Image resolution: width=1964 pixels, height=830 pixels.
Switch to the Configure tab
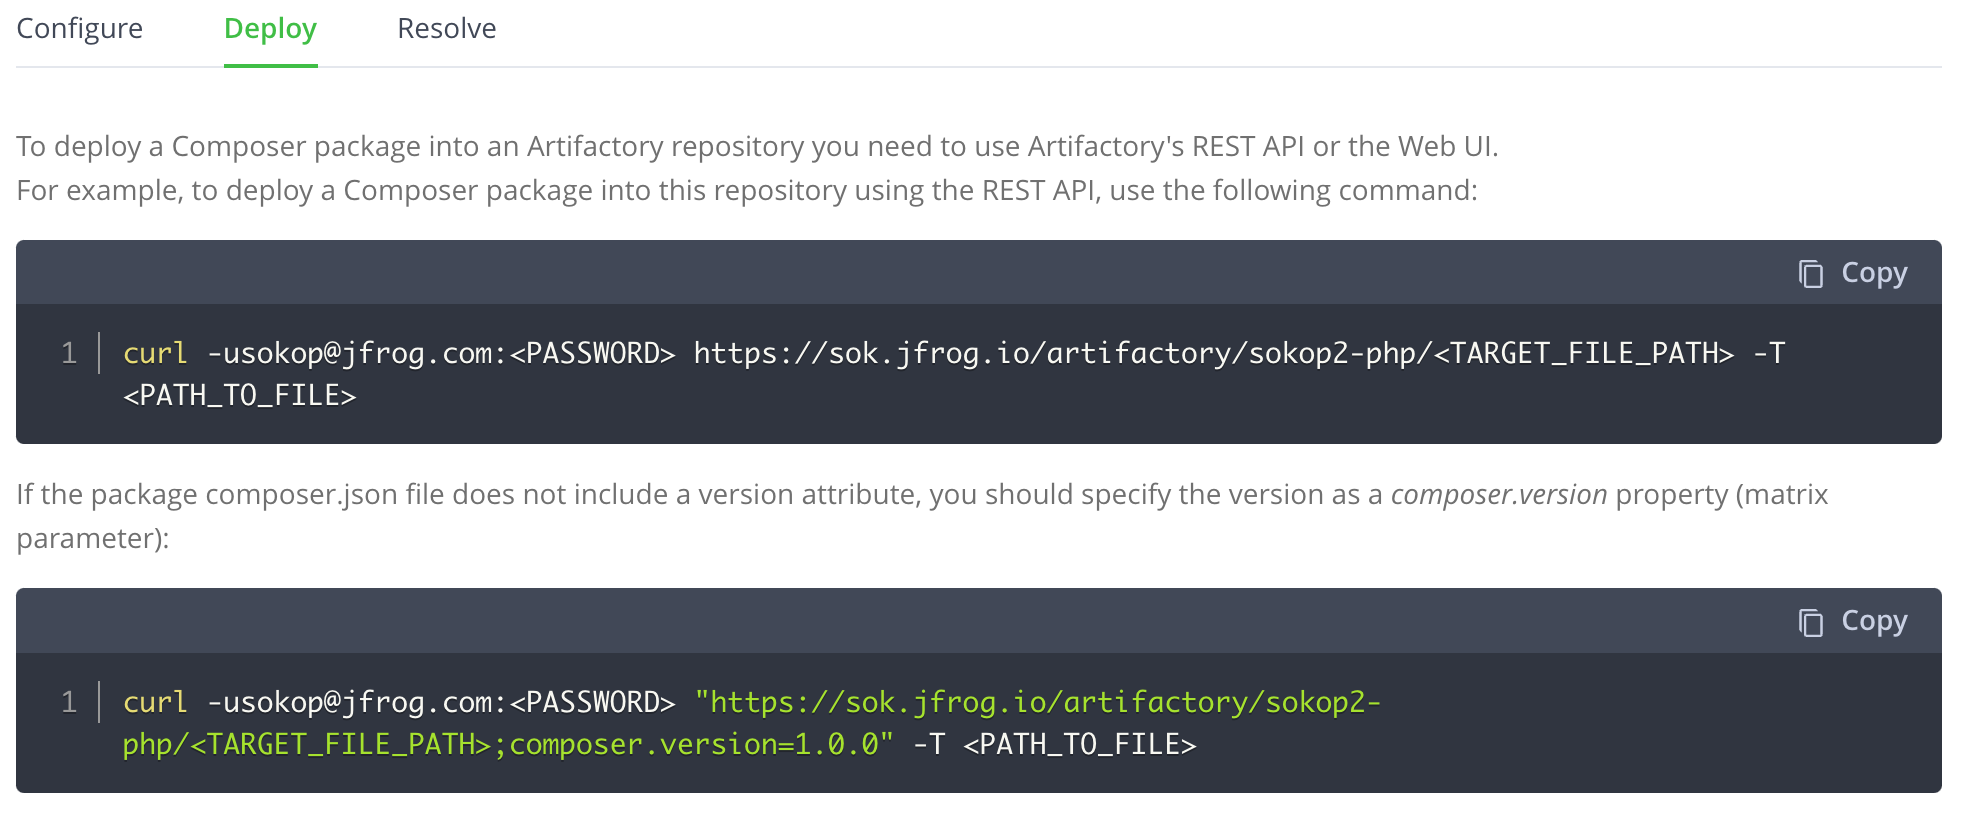pyautogui.click(x=80, y=29)
